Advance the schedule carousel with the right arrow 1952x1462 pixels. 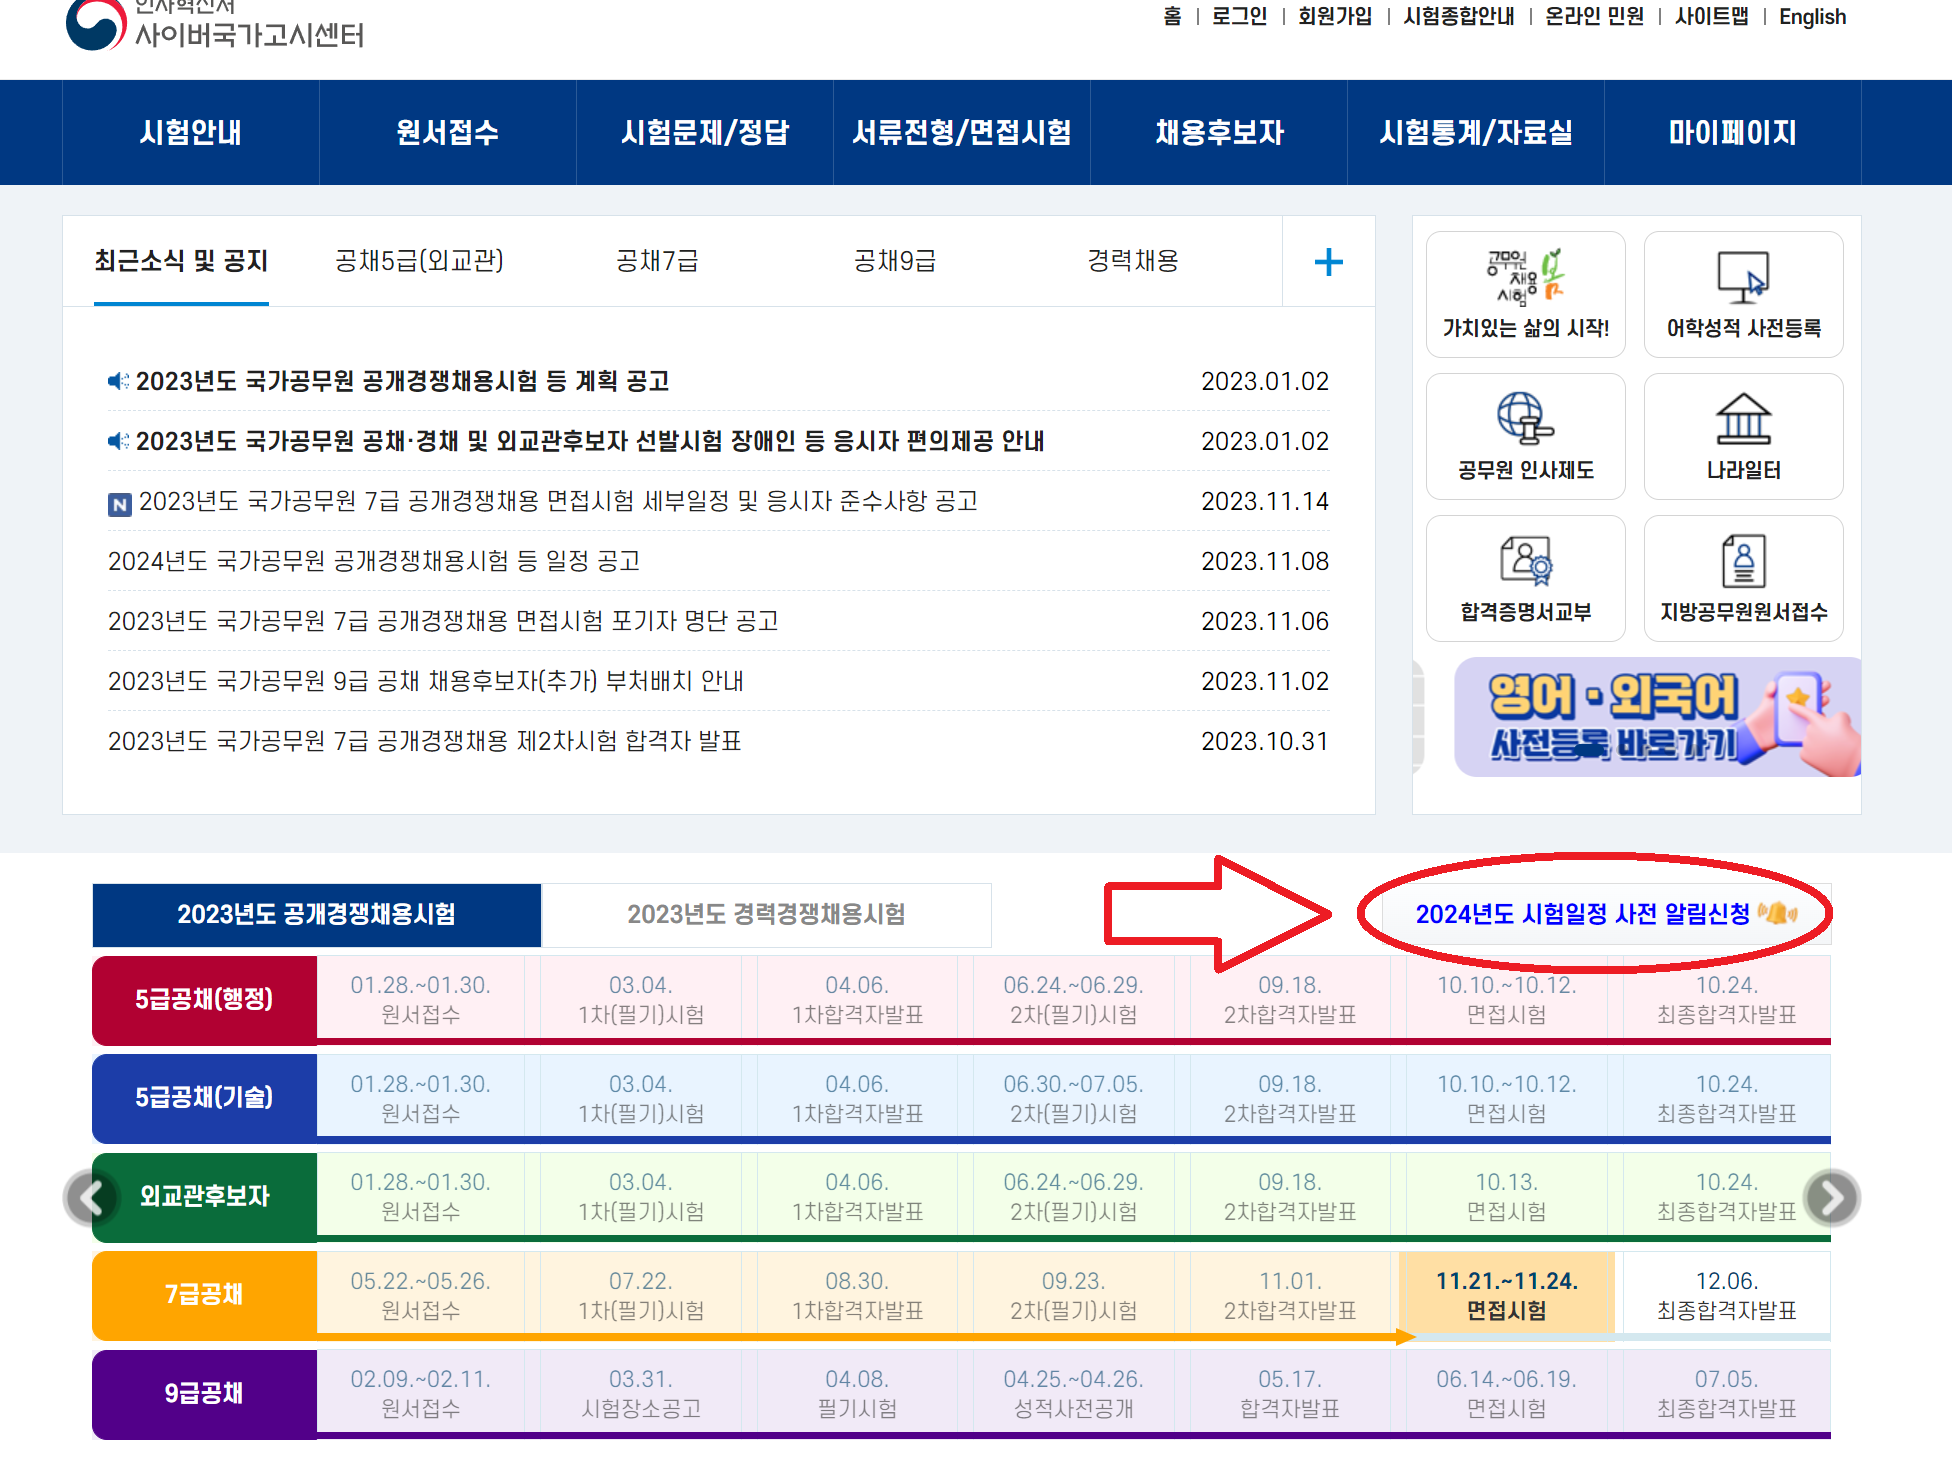point(1831,1197)
